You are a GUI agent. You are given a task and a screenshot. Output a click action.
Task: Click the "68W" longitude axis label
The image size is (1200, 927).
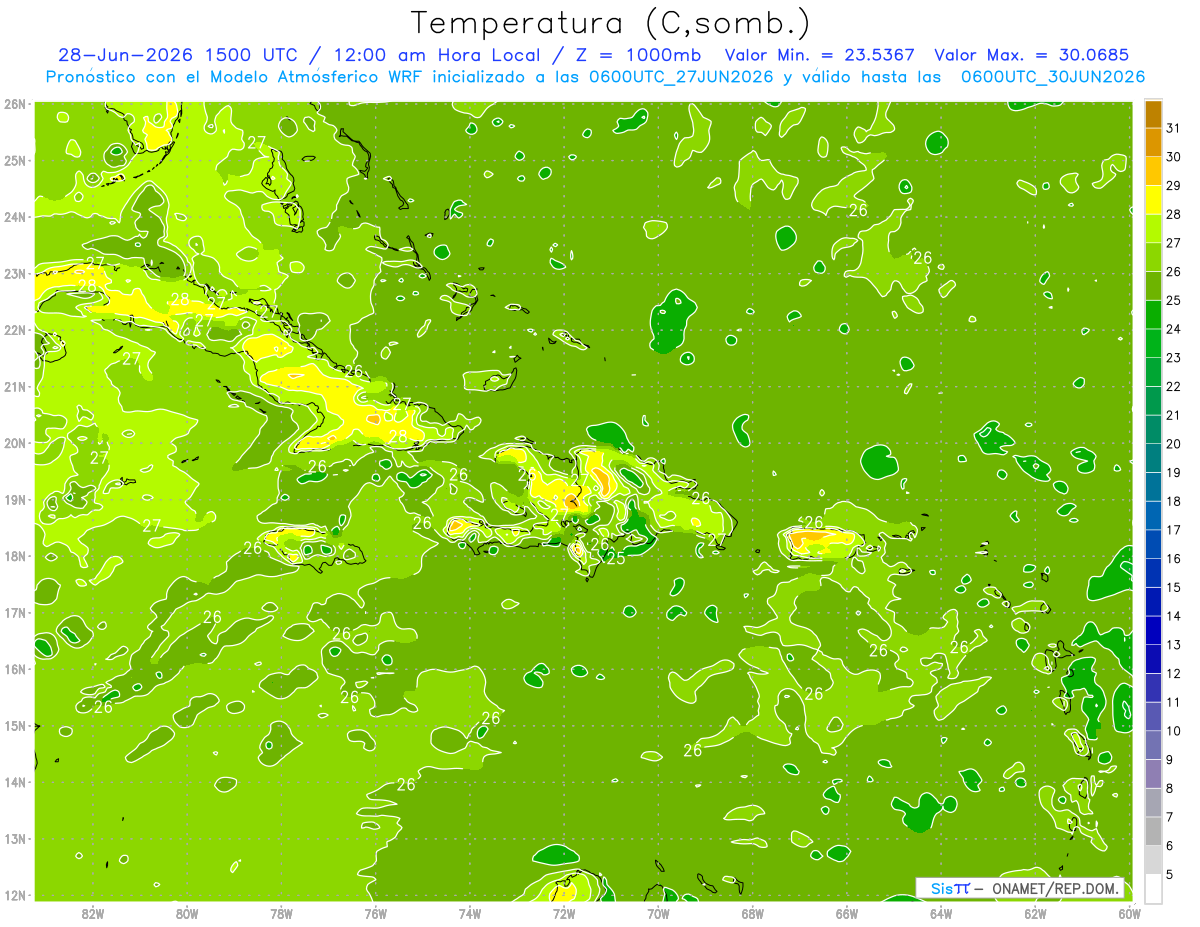coord(753,913)
